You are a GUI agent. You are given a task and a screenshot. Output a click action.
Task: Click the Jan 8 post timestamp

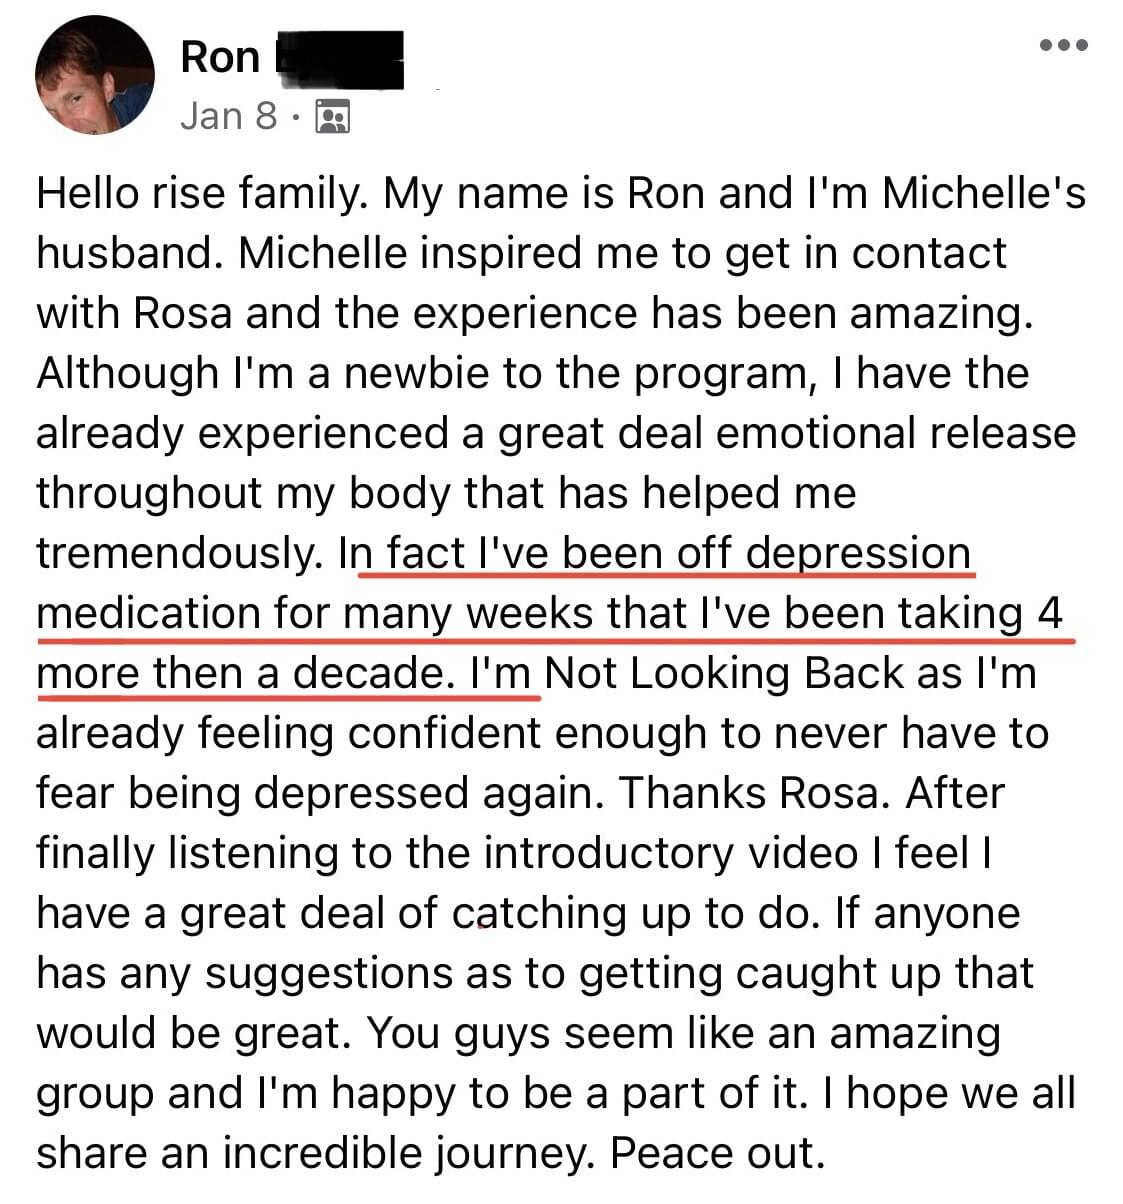[228, 116]
